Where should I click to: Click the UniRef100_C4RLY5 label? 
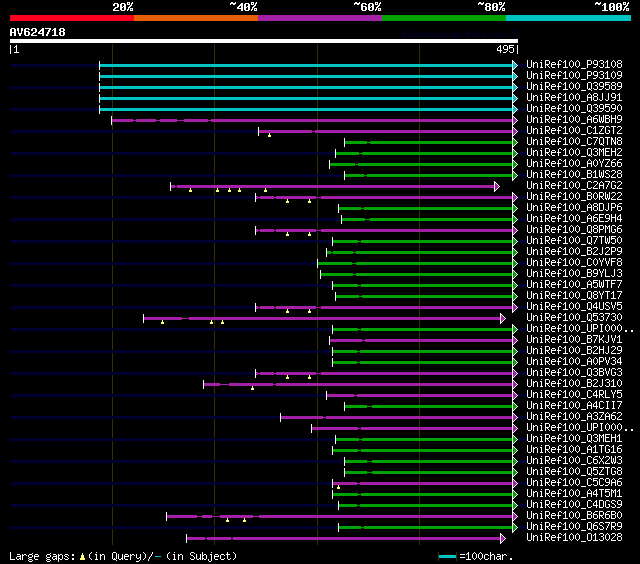[x=574, y=395]
